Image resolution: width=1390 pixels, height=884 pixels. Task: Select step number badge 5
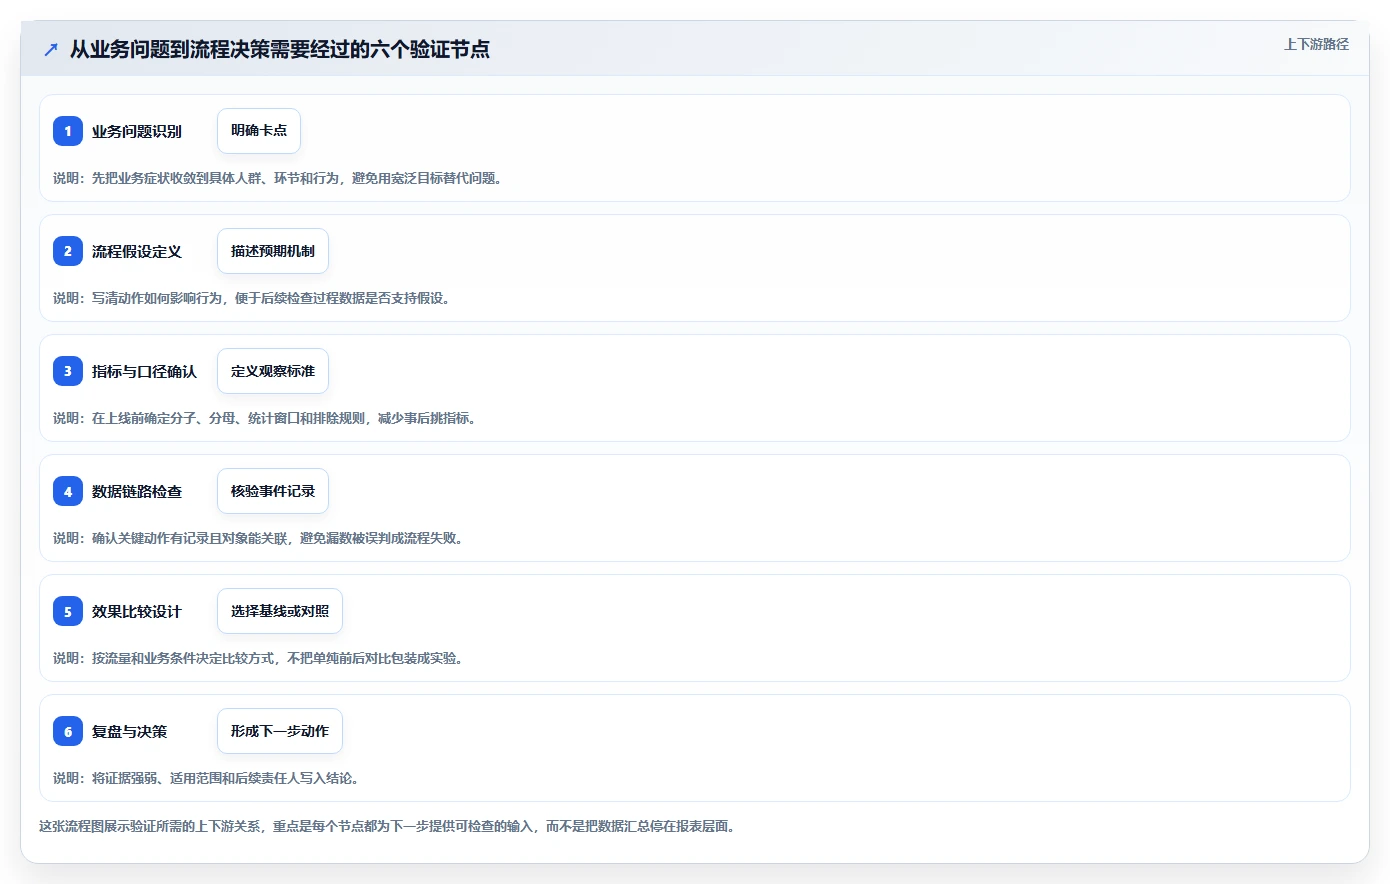(x=68, y=611)
